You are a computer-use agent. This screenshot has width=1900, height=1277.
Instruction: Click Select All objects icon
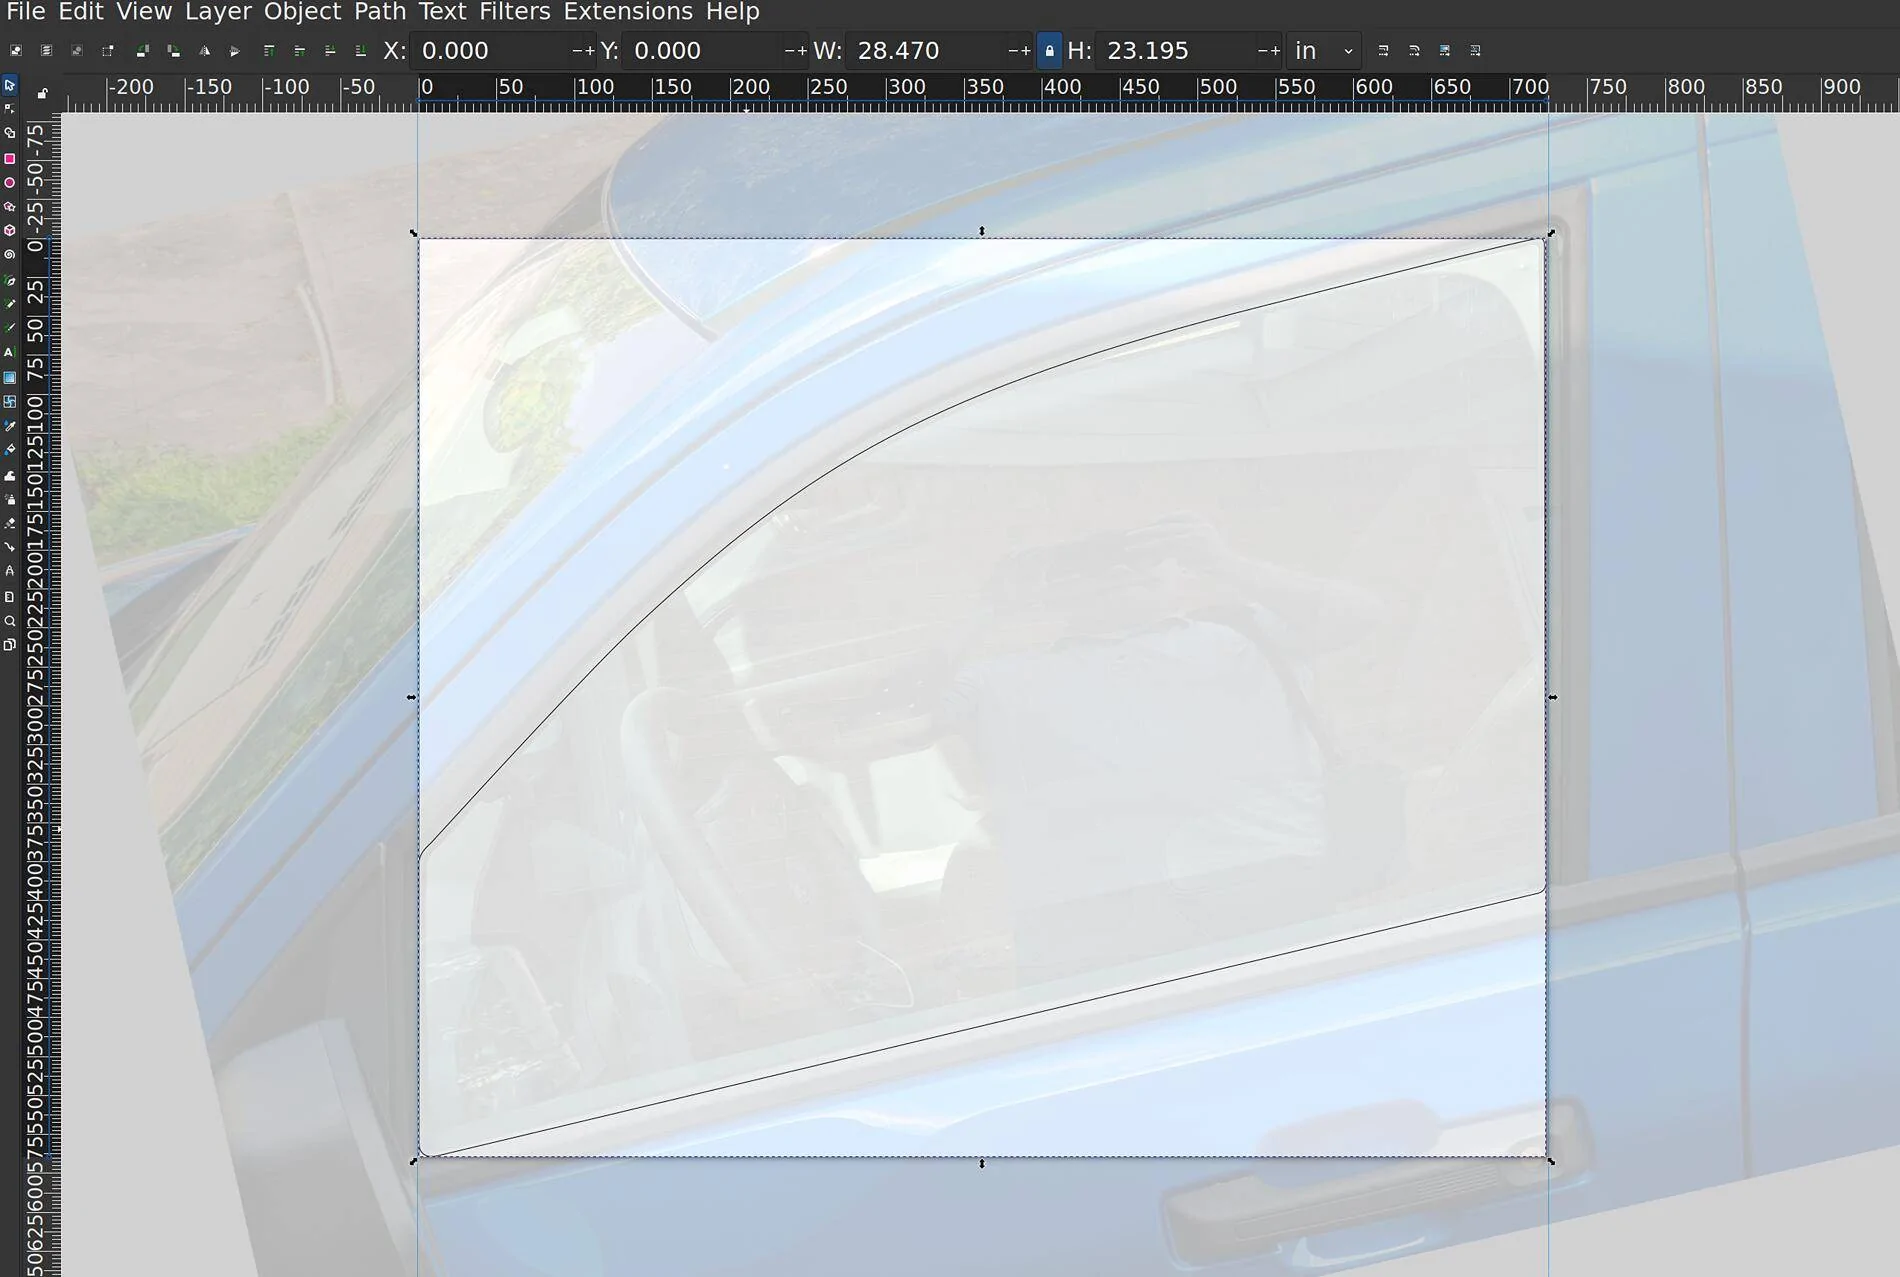click(x=16, y=51)
